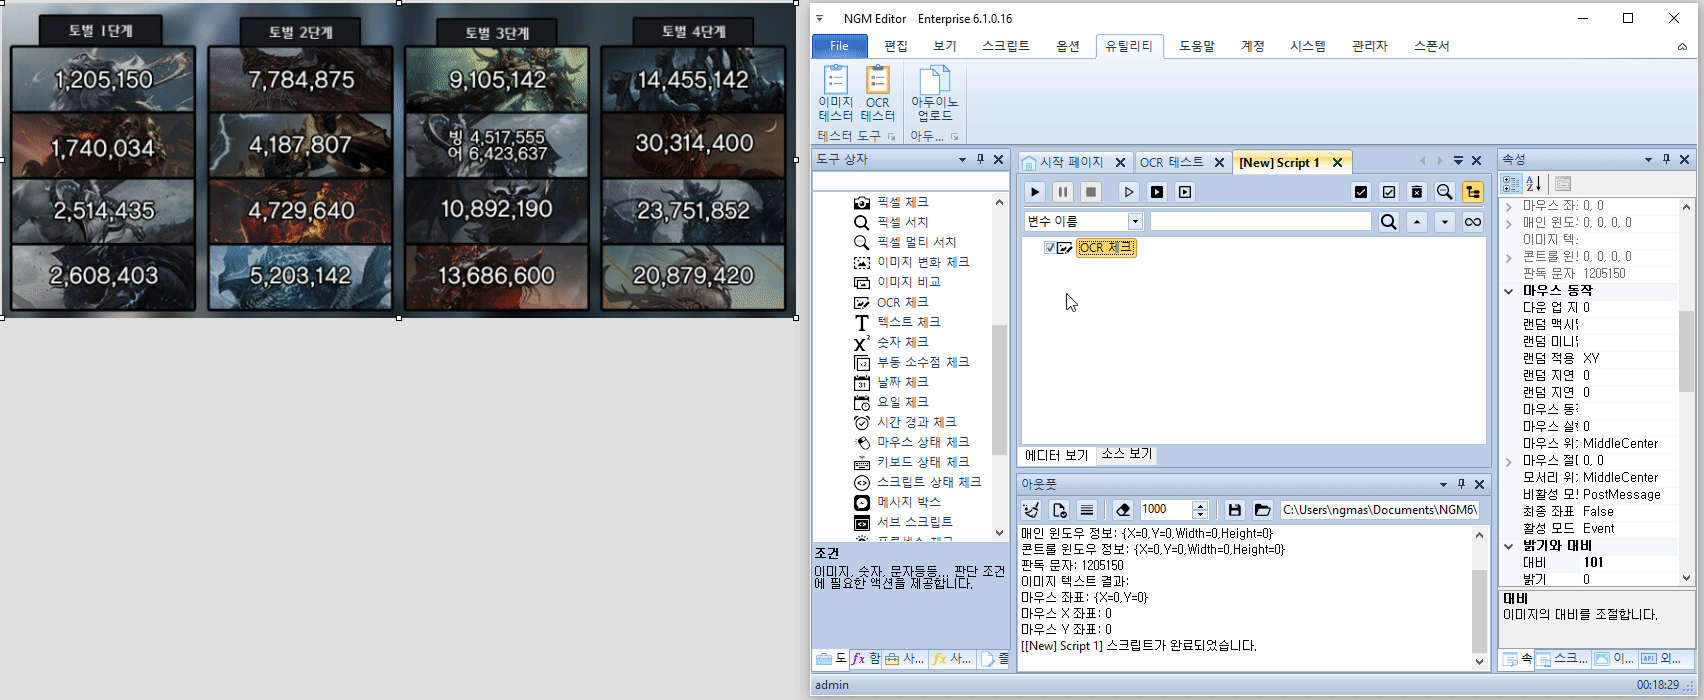Open the 아웃풋 panel dropdown arrow
The width and height of the screenshot is (1704, 700).
1443,484
